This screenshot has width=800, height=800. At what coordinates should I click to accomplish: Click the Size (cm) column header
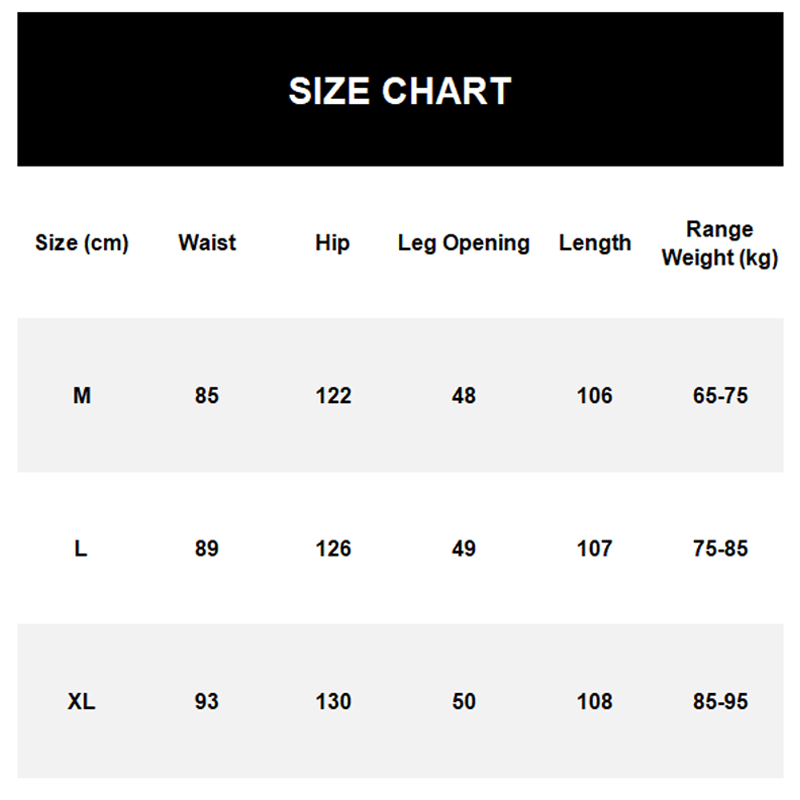pos(82,243)
